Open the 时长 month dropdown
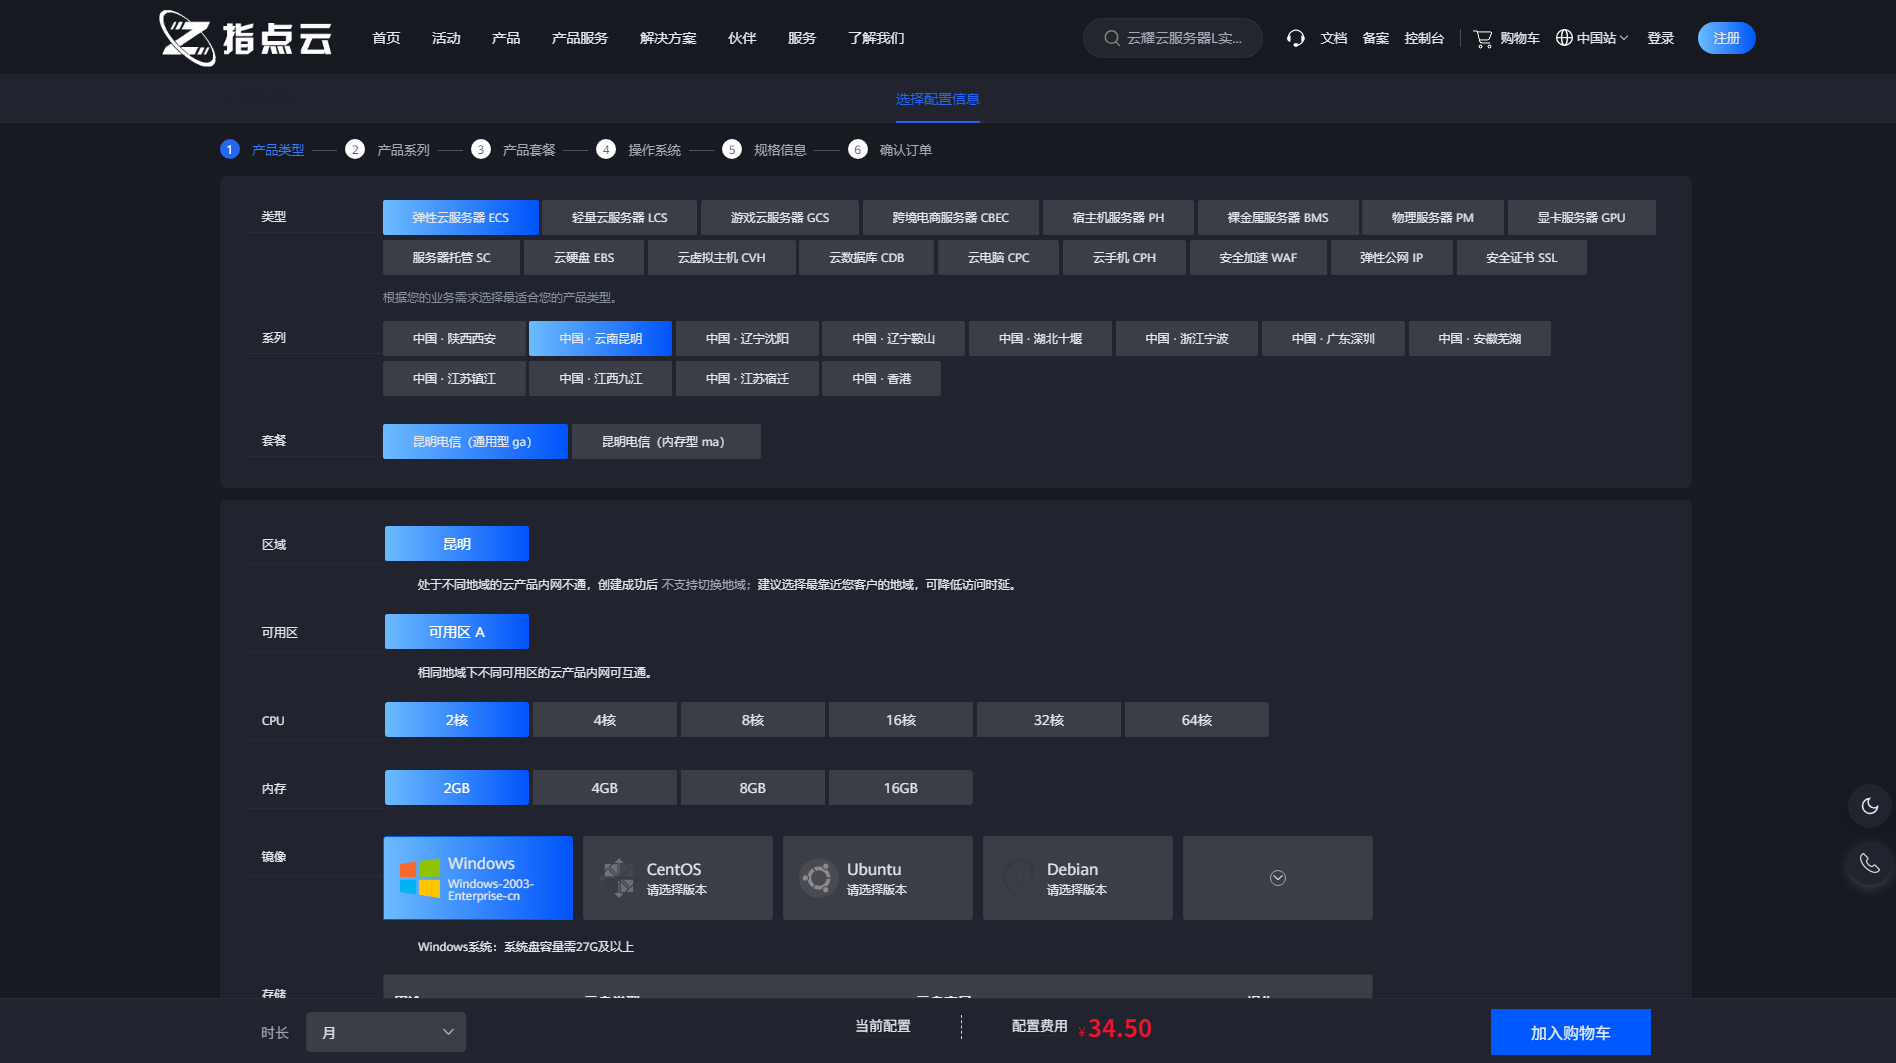Viewport: 1896px width, 1063px height. pos(386,1032)
